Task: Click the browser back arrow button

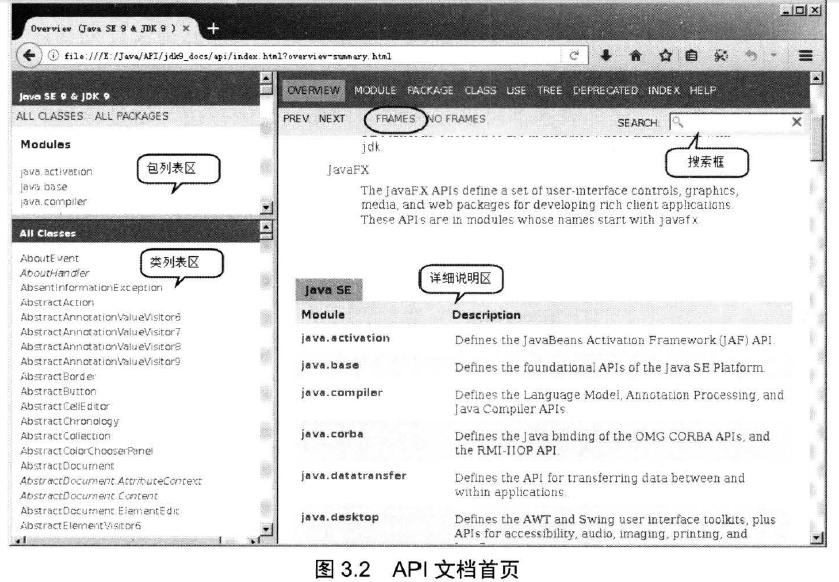Action: 29,55
